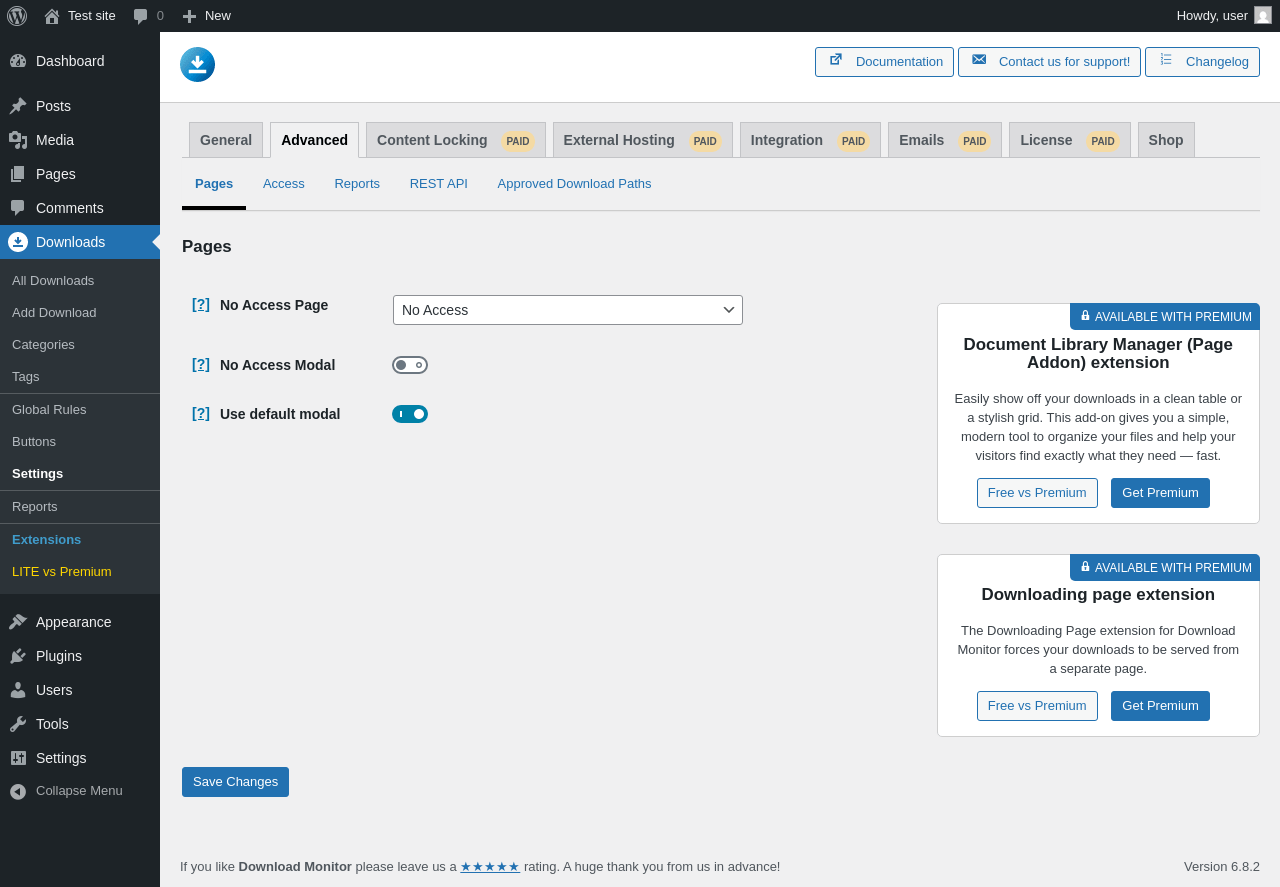Click the Media icon in sidebar
The height and width of the screenshot is (887, 1280).
(18, 140)
